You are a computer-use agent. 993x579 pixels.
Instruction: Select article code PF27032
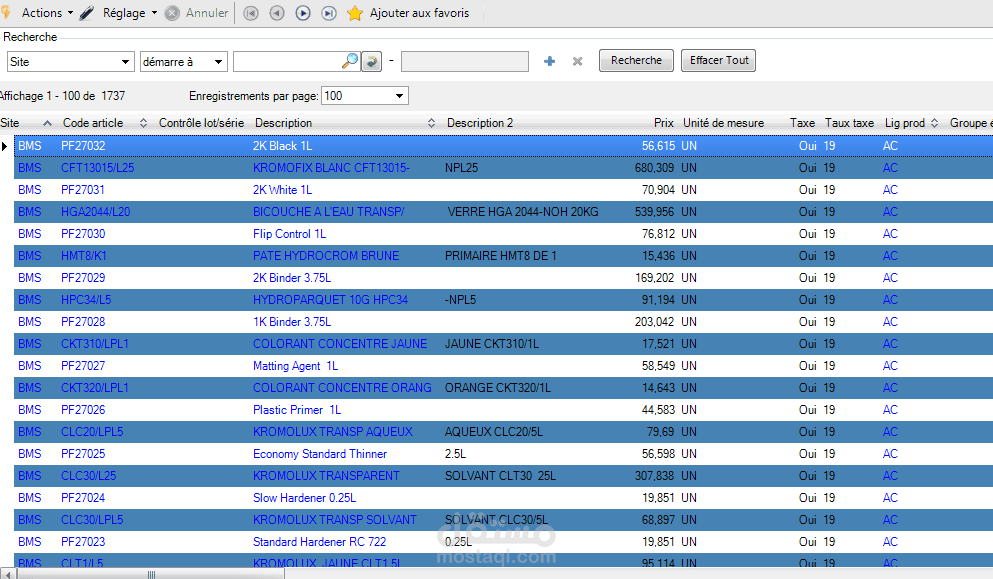83,146
